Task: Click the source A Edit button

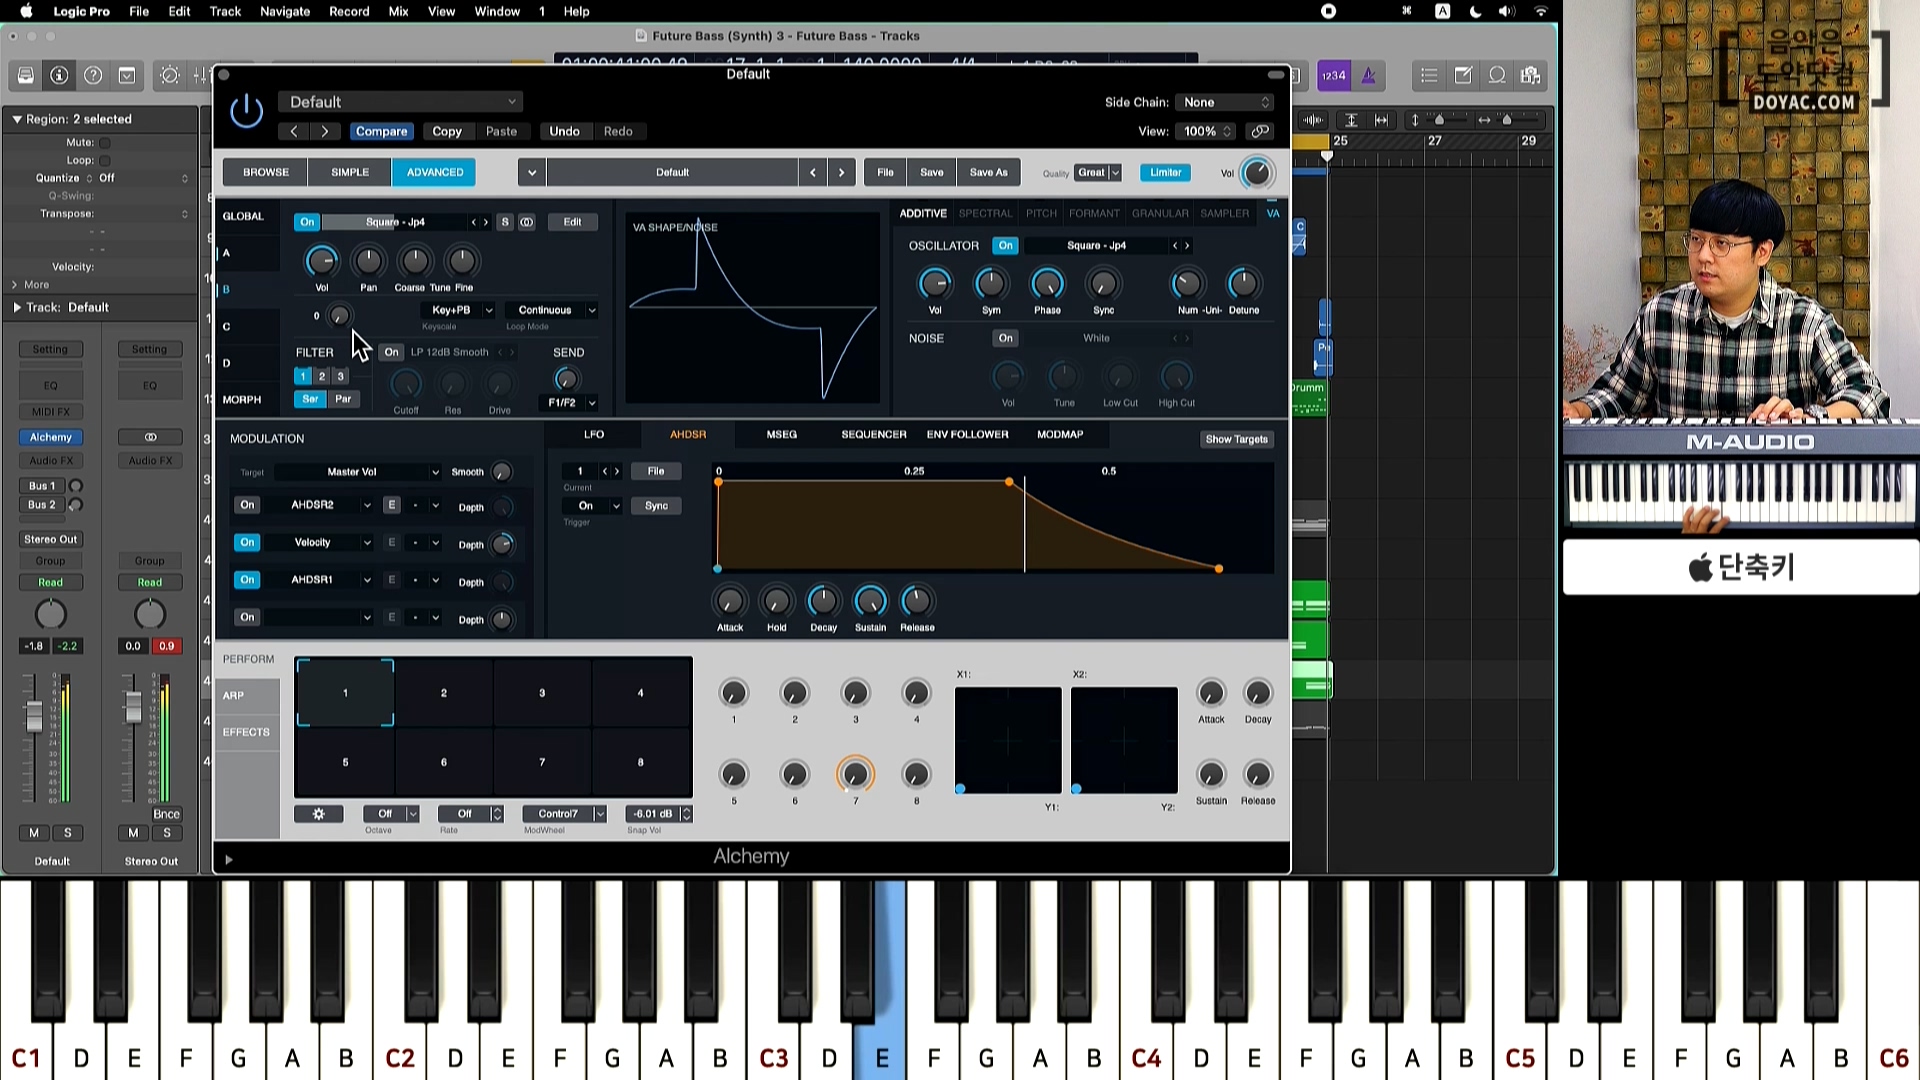Action: 572,222
